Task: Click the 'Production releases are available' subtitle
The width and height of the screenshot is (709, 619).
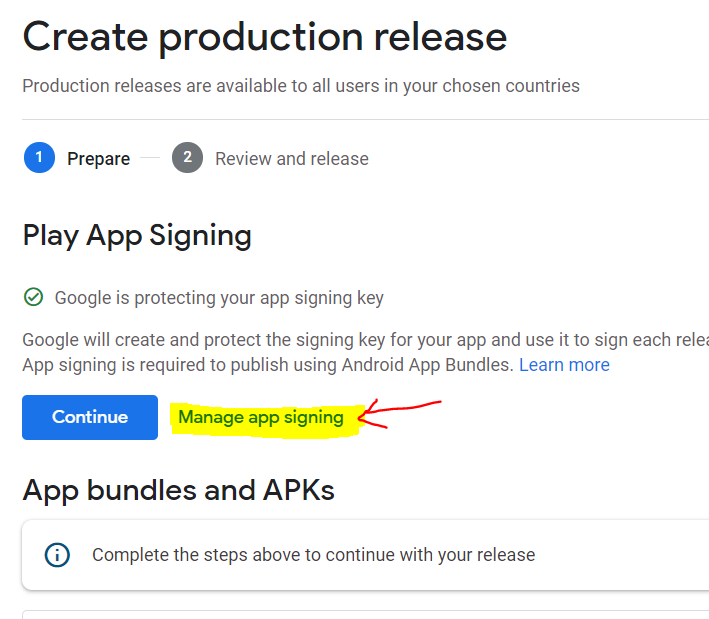Action: [300, 86]
